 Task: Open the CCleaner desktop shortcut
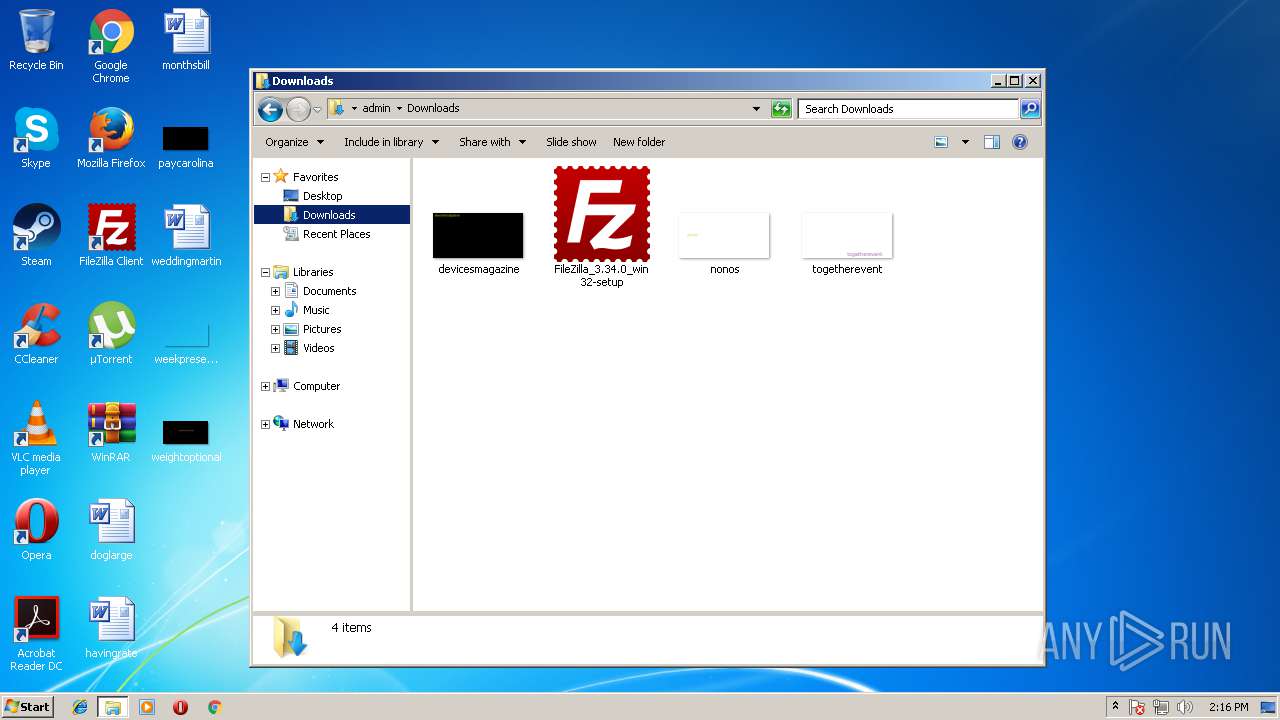pyautogui.click(x=36, y=334)
